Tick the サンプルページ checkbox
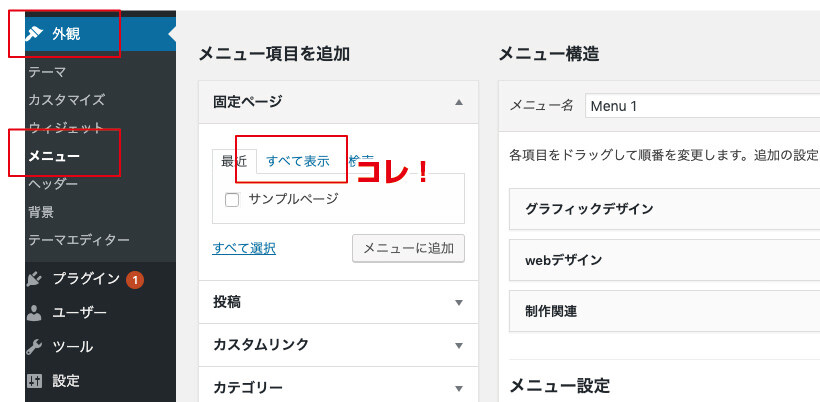The height and width of the screenshot is (402, 820). click(232, 199)
